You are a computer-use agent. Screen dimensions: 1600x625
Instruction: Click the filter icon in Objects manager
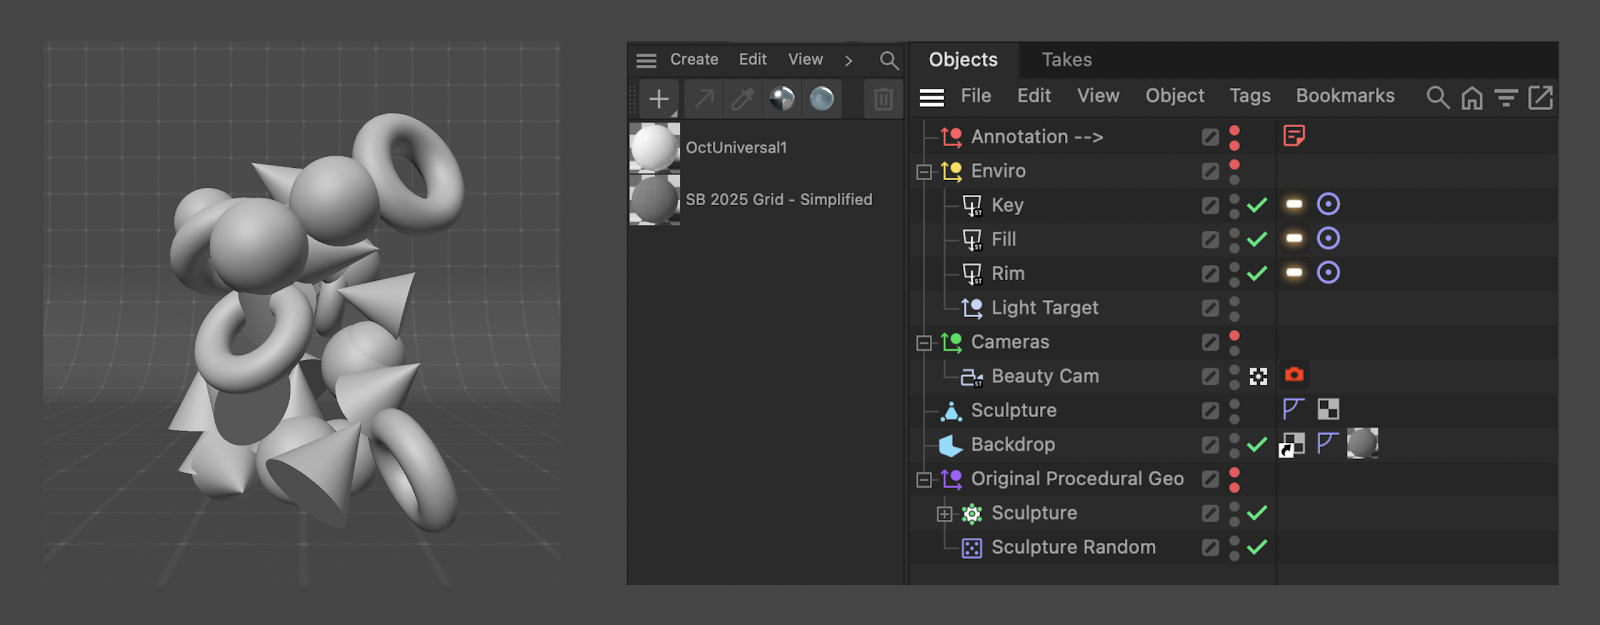point(1506,97)
